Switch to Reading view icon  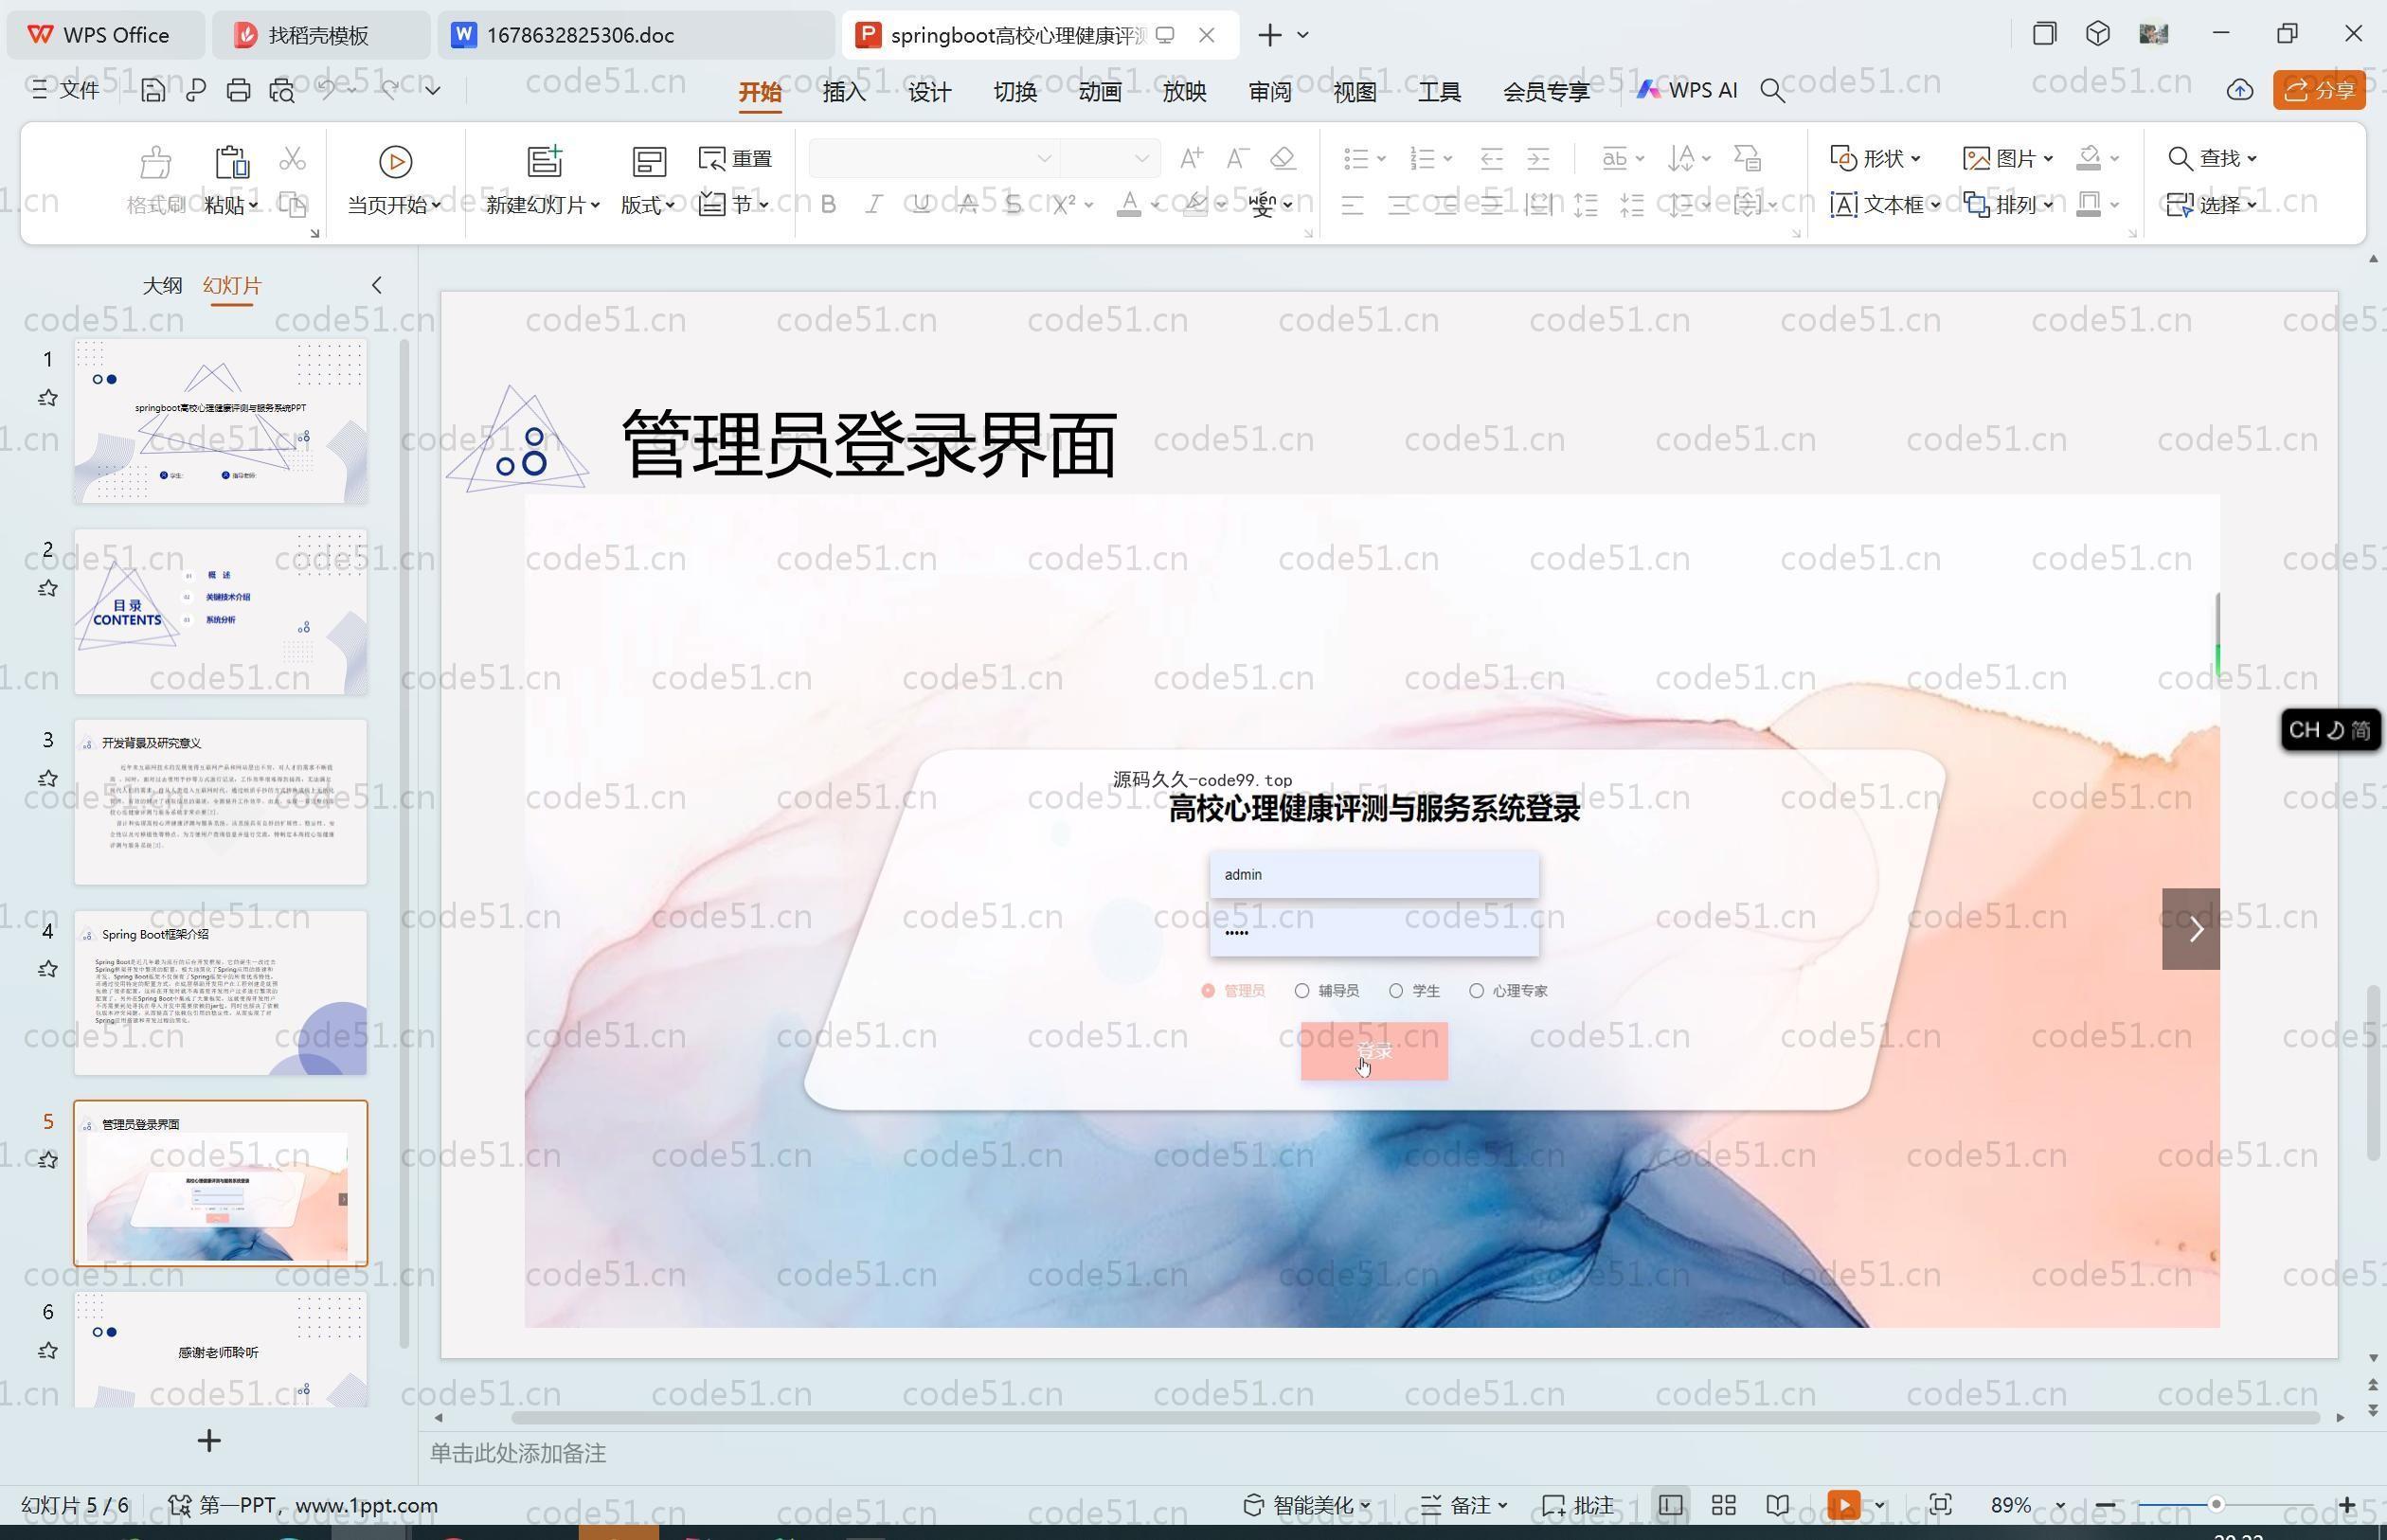(1777, 1505)
